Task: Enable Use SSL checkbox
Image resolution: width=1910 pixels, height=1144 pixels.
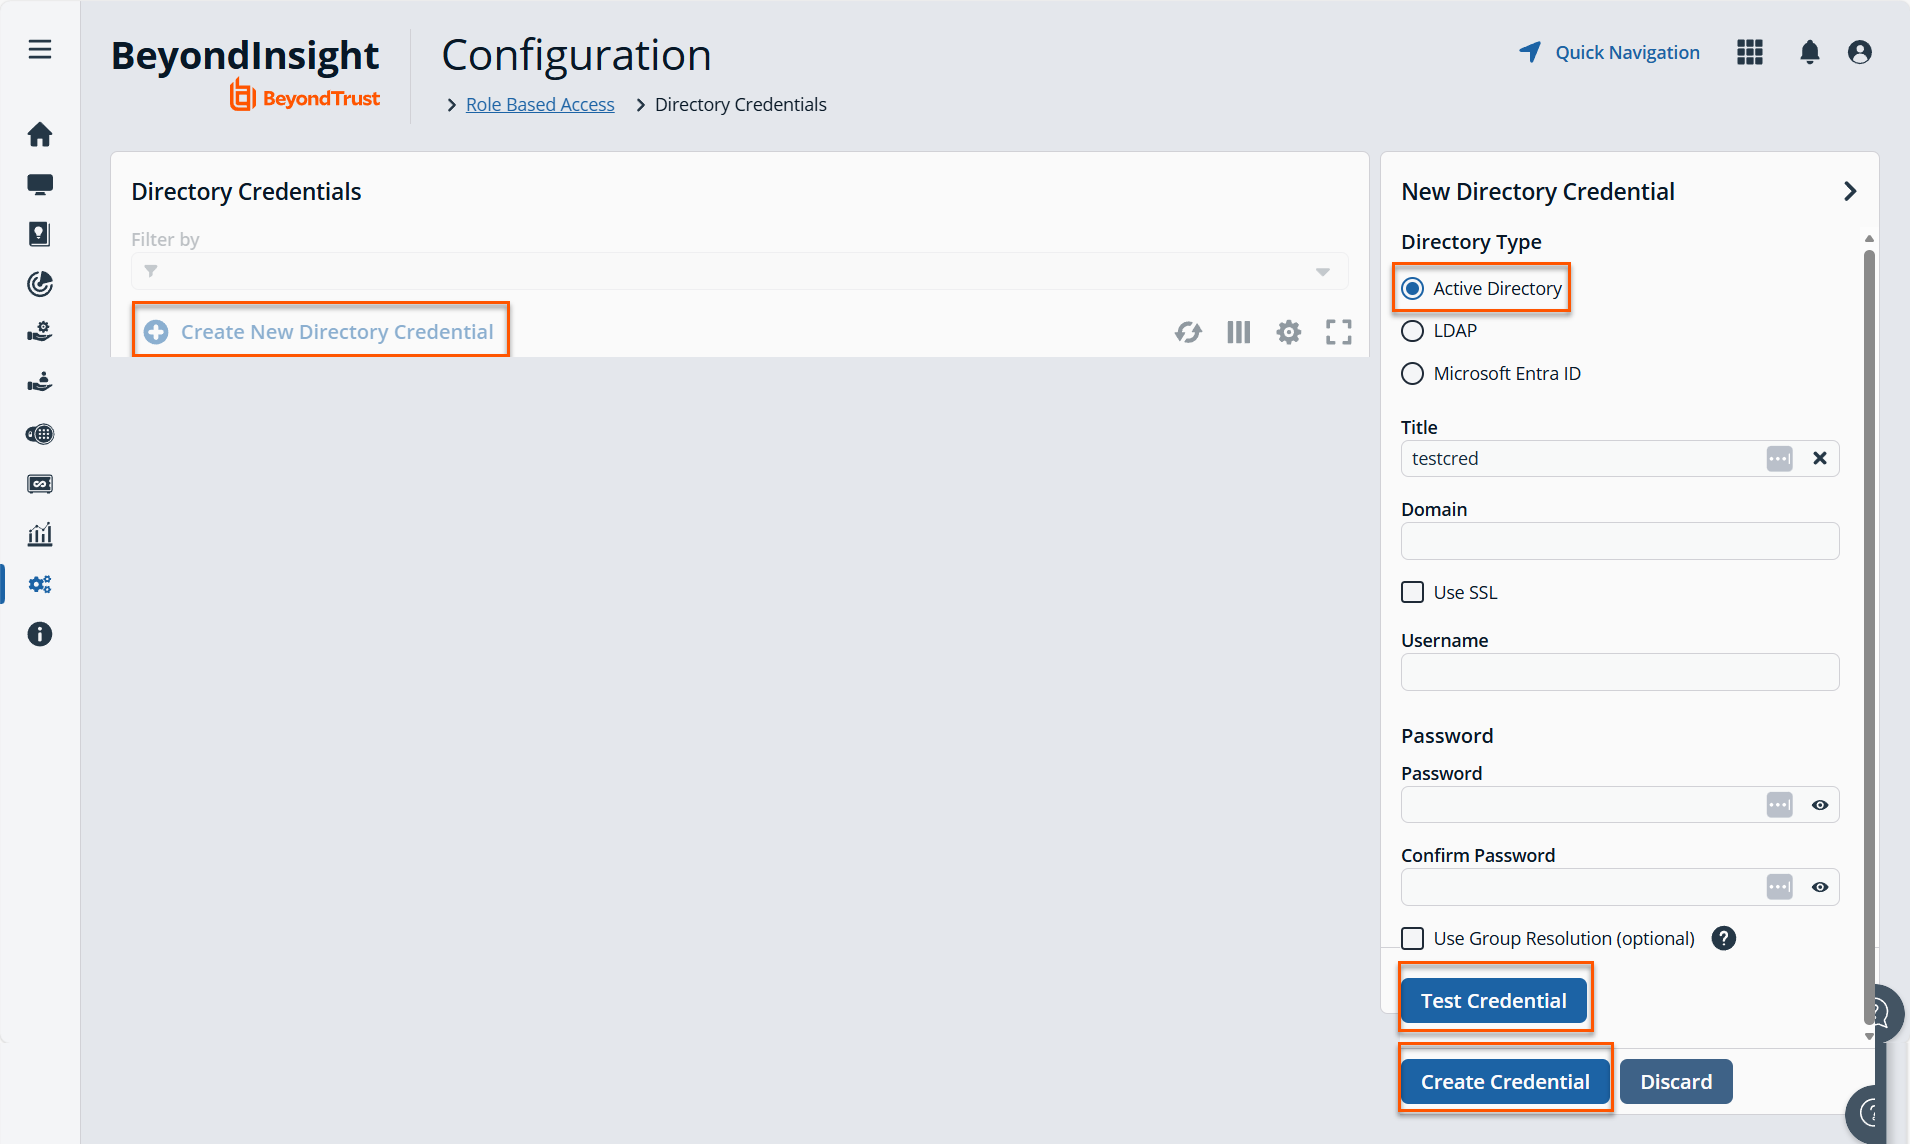Action: 1412,592
